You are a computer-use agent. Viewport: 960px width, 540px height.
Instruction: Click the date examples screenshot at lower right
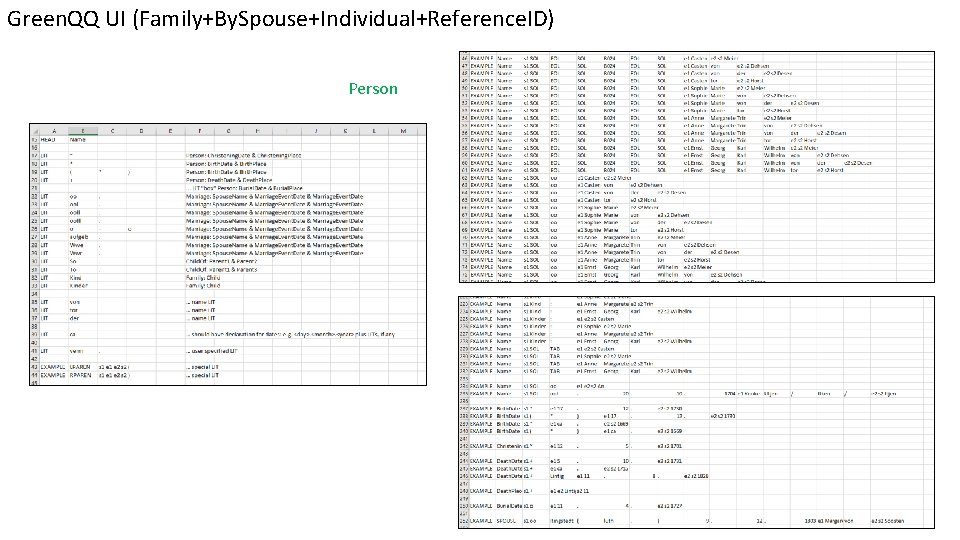pyautogui.click(x=697, y=412)
